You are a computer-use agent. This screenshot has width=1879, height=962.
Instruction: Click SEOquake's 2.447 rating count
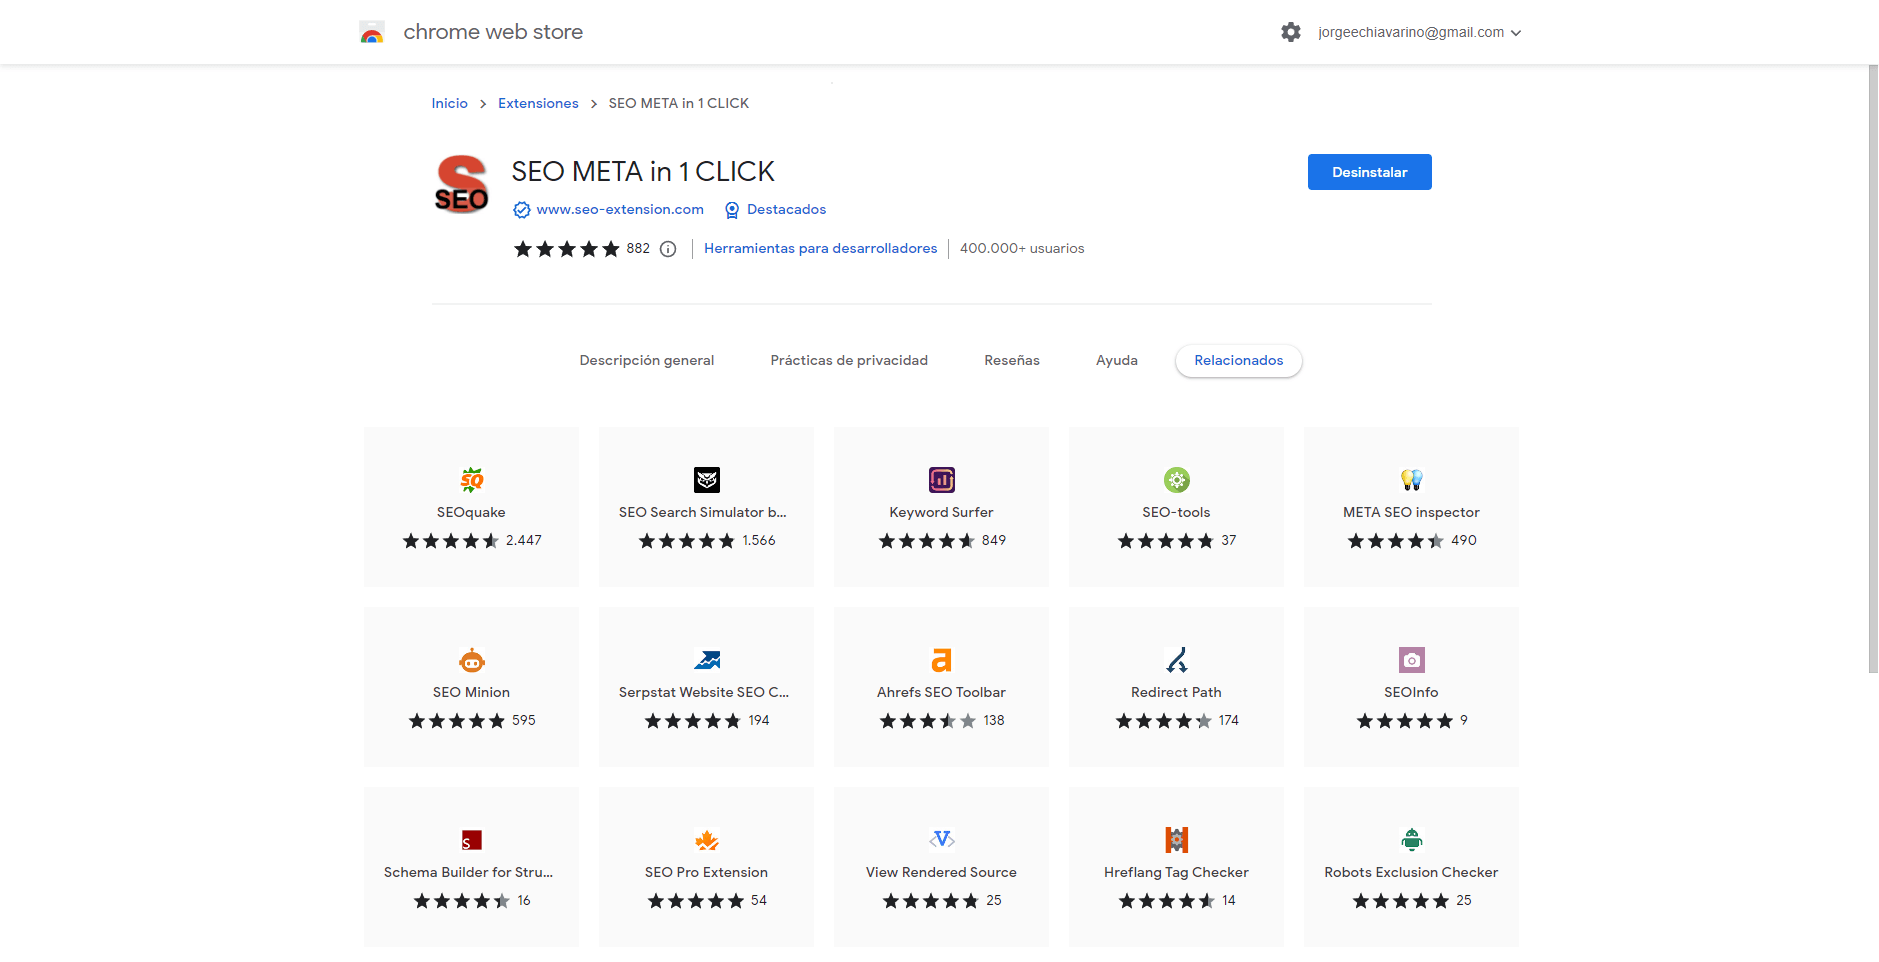(x=523, y=540)
